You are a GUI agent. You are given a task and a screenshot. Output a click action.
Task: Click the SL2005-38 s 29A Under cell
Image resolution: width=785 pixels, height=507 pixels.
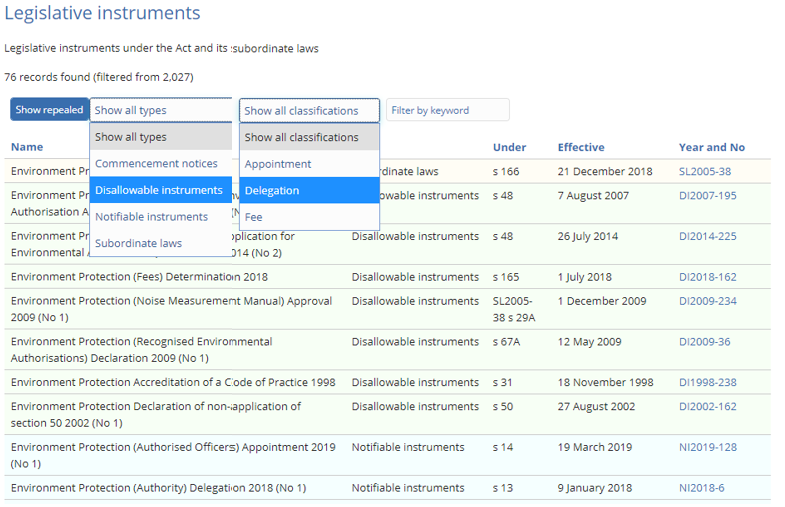[514, 309]
